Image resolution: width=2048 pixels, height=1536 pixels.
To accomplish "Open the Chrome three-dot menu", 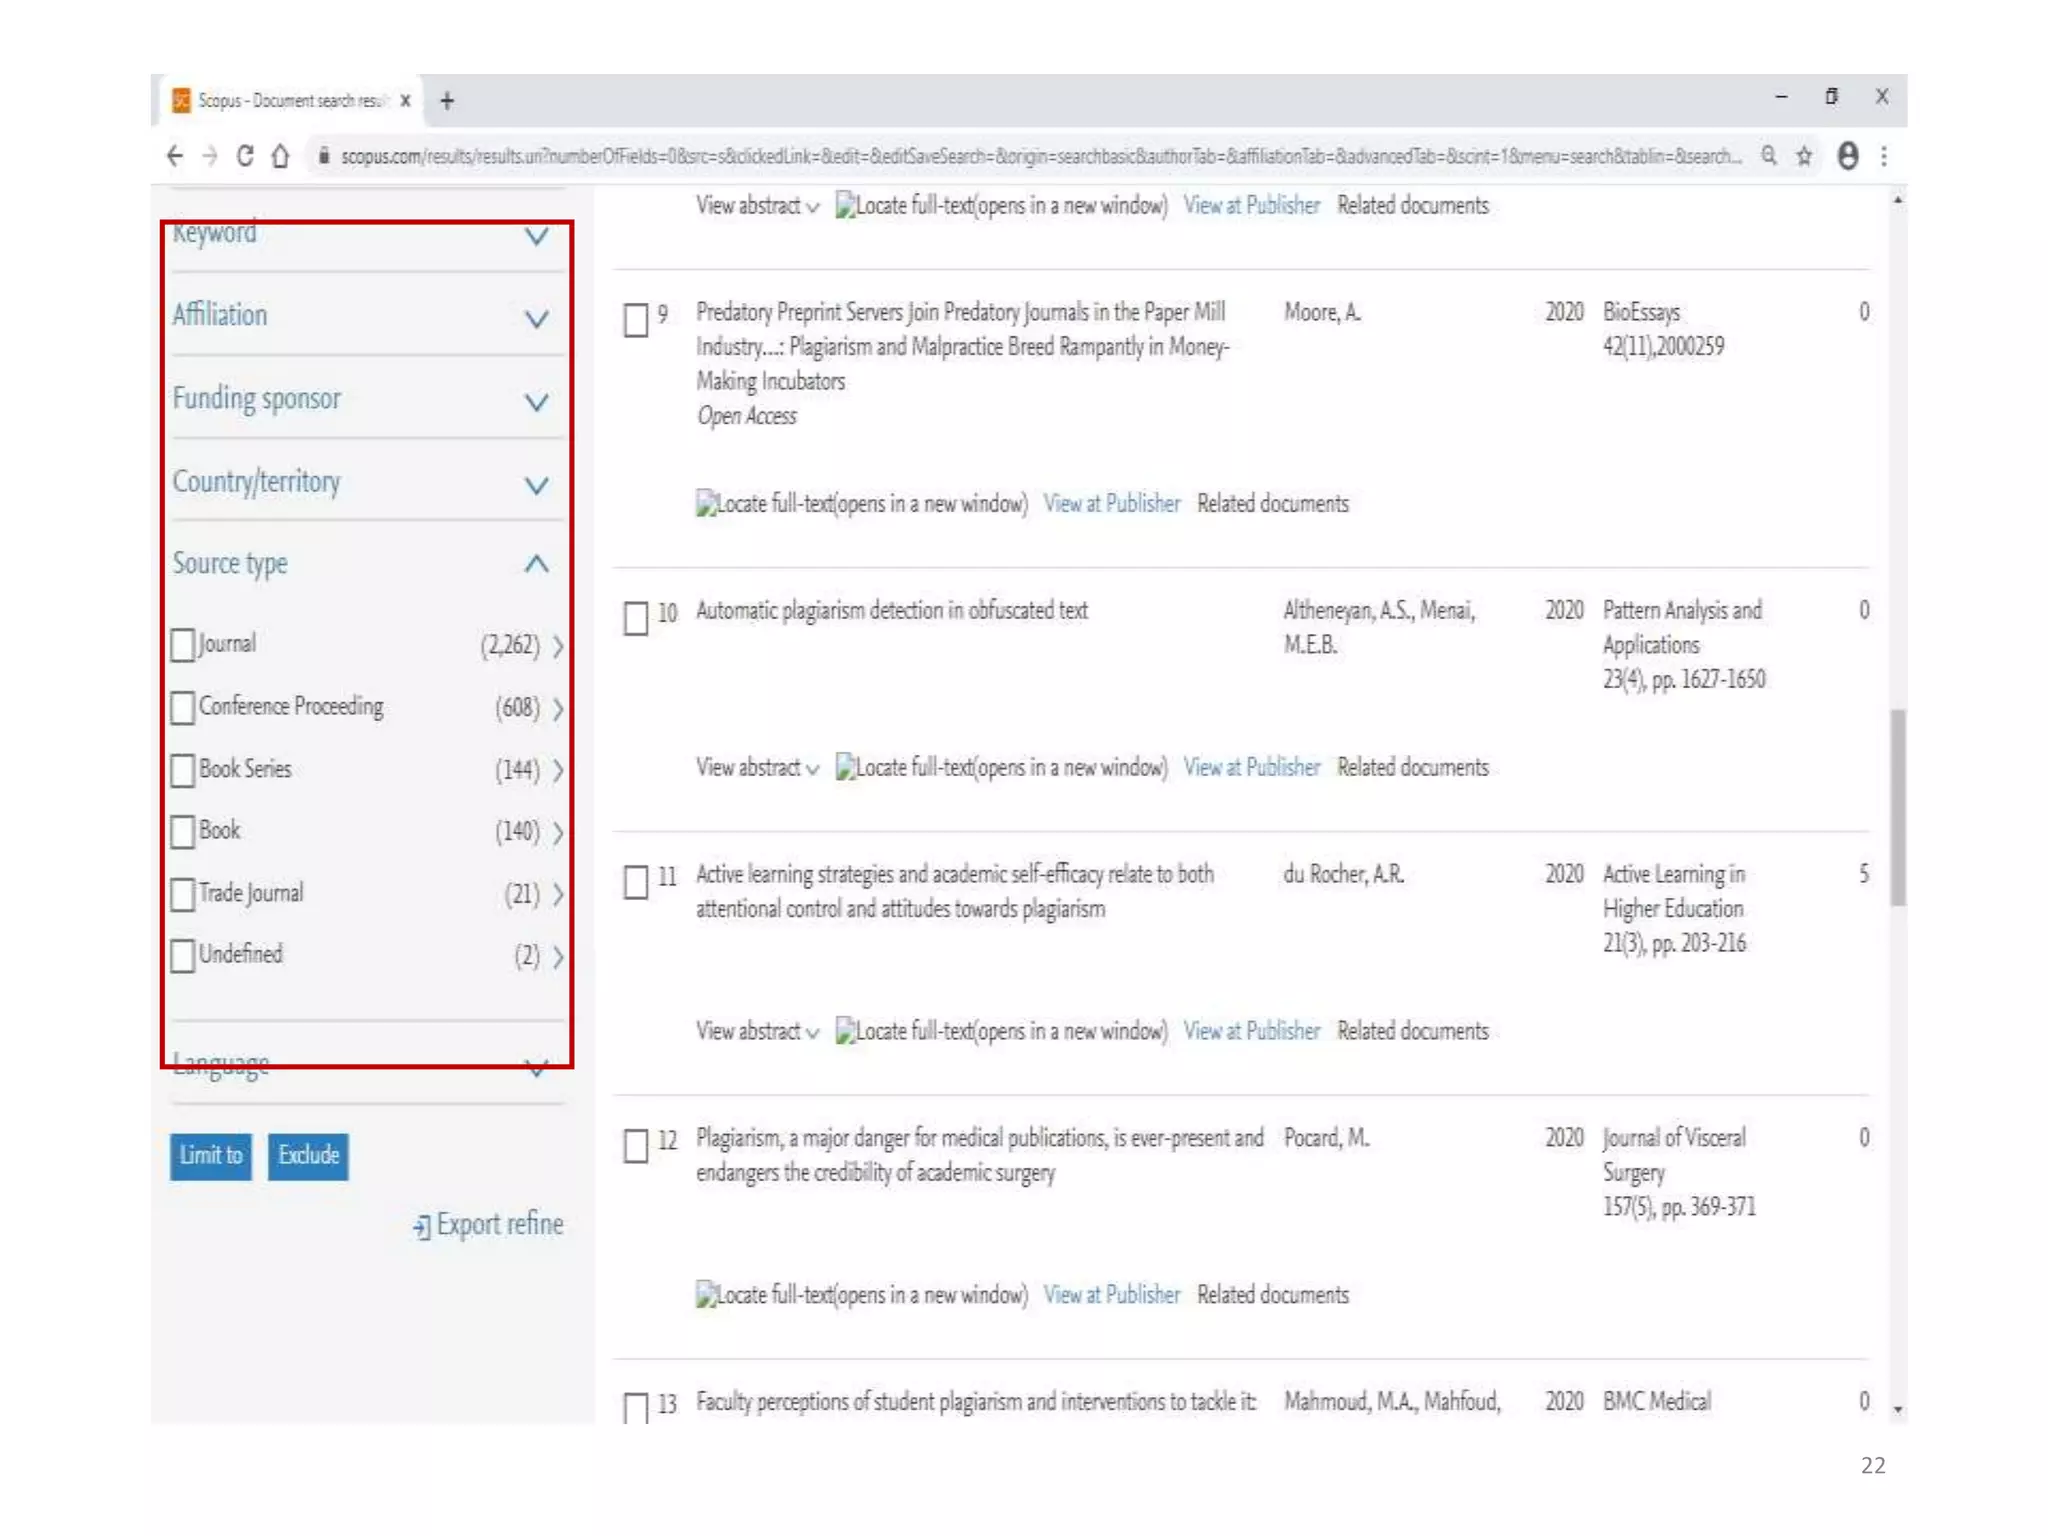I will coord(1884,156).
